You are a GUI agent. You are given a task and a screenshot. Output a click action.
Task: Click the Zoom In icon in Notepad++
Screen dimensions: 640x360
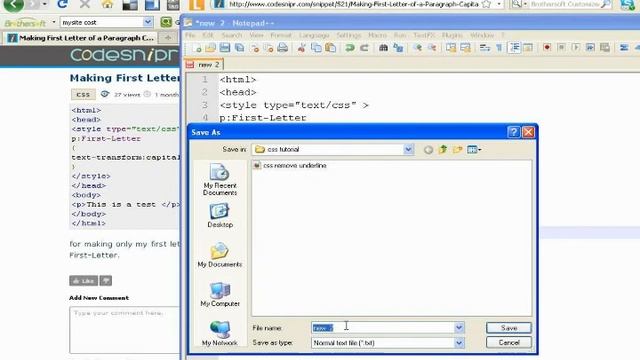(x=417, y=48)
